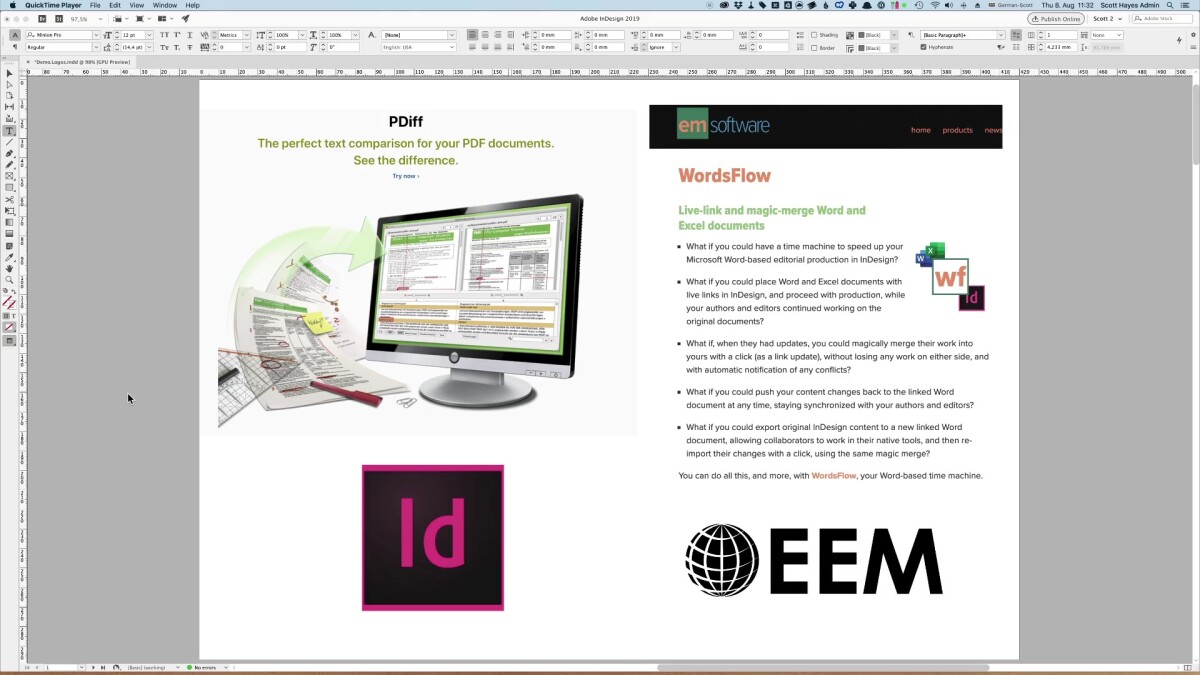1200x675 pixels.
Task: Select the Type tool
Action: [10, 131]
